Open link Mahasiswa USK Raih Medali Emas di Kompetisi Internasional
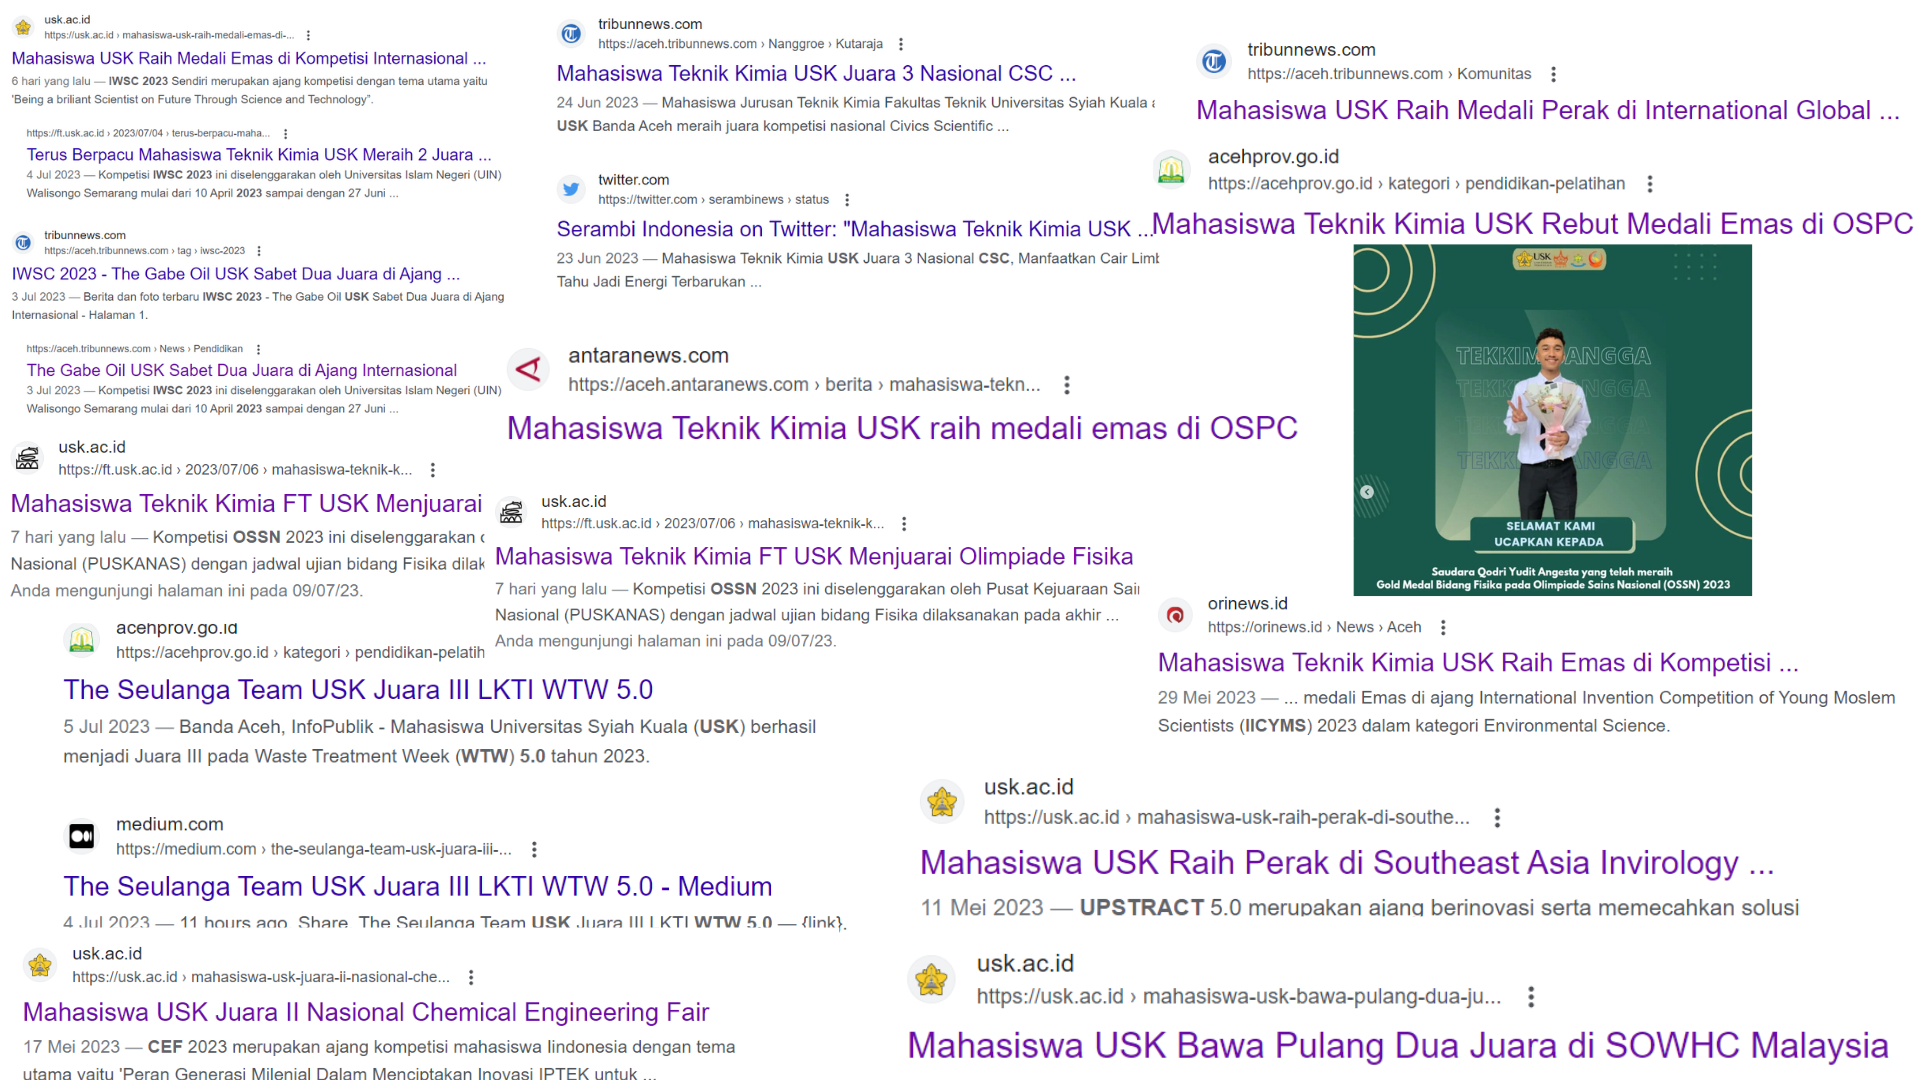 coord(249,58)
